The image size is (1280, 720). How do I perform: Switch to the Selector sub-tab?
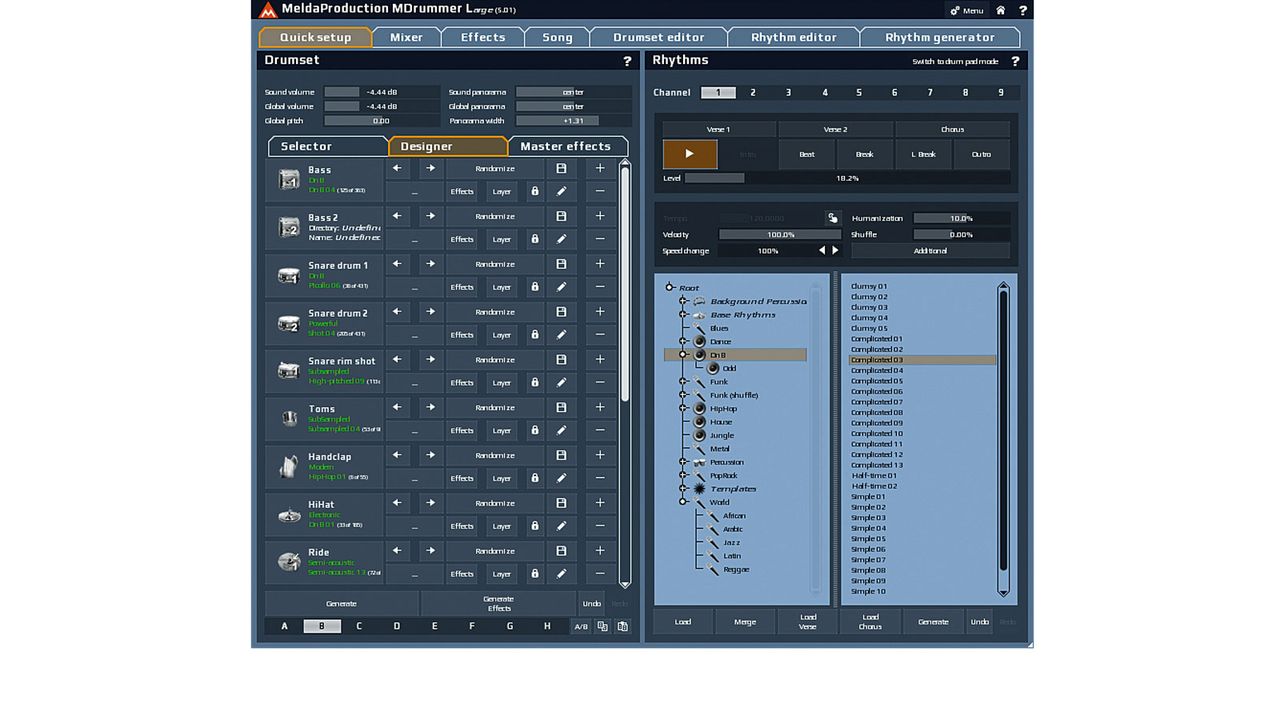pos(328,146)
